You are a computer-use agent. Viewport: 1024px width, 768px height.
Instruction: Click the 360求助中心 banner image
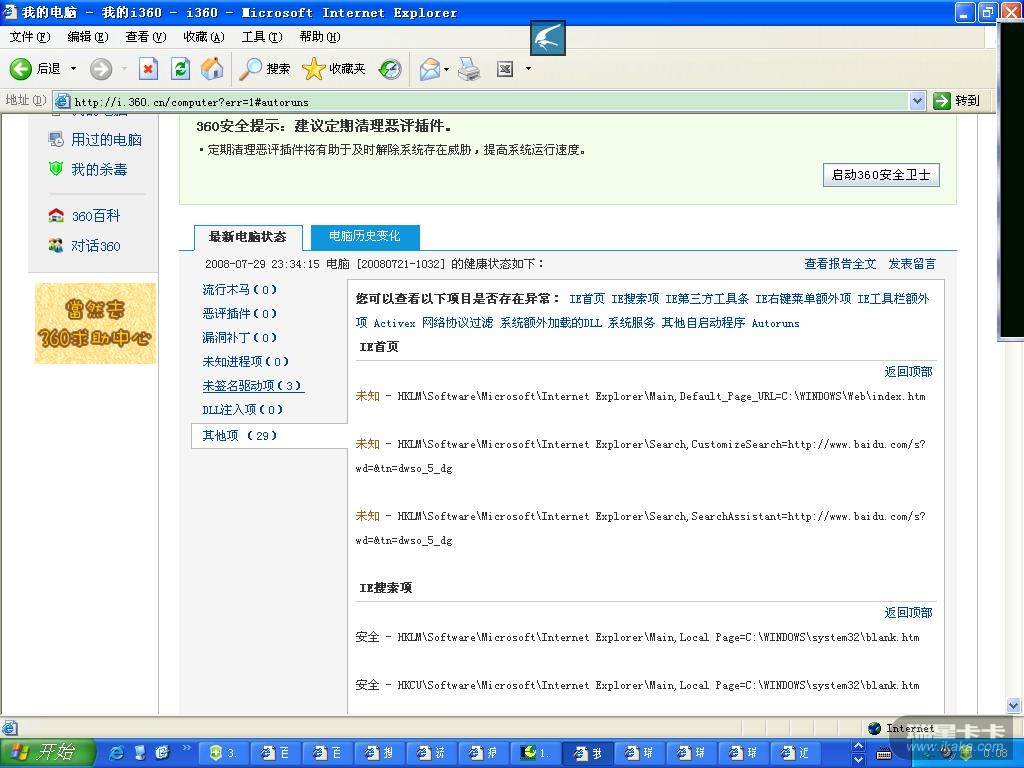point(95,323)
